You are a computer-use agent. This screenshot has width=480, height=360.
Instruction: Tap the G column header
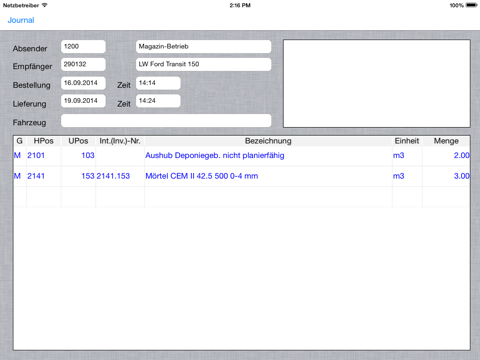pos(20,141)
